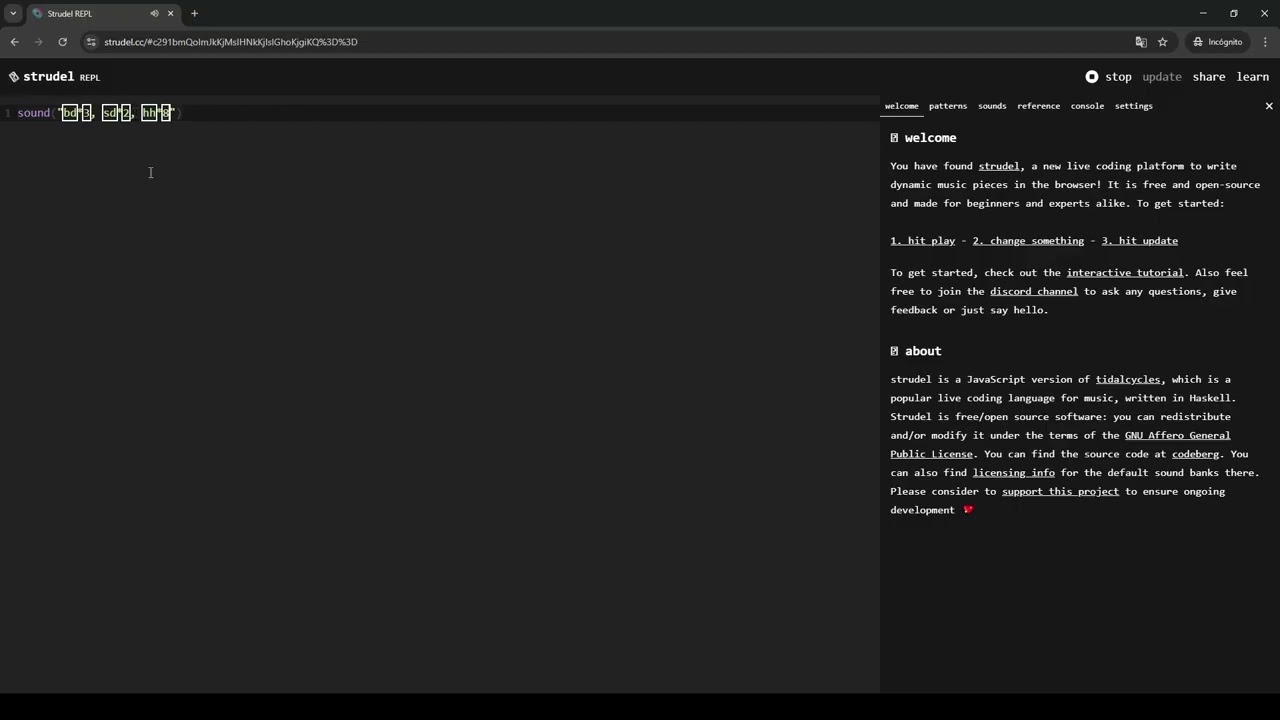The height and width of the screenshot is (720, 1280).
Task: Click the '2. change something' link
Action: (x=1028, y=241)
